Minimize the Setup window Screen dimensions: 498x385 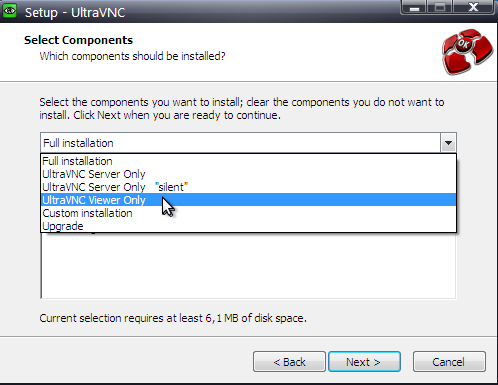pos(414,7)
